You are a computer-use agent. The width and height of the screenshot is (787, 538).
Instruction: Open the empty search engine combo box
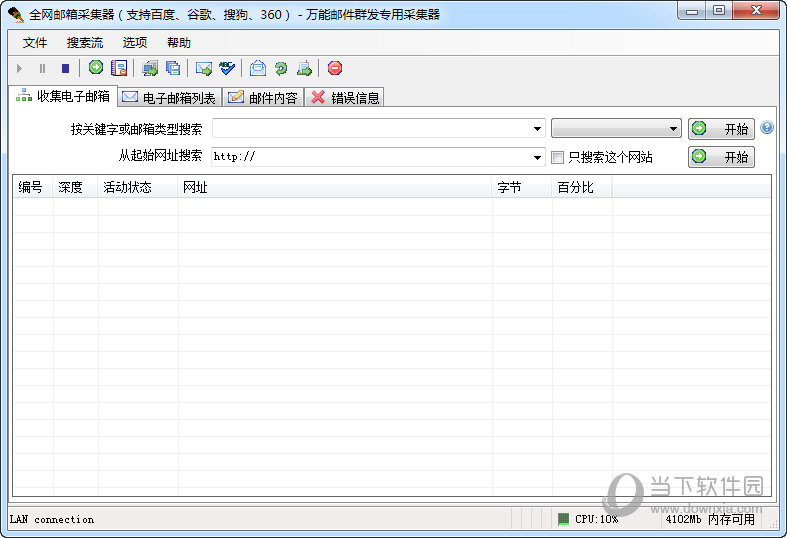click(x=616, y=128)
